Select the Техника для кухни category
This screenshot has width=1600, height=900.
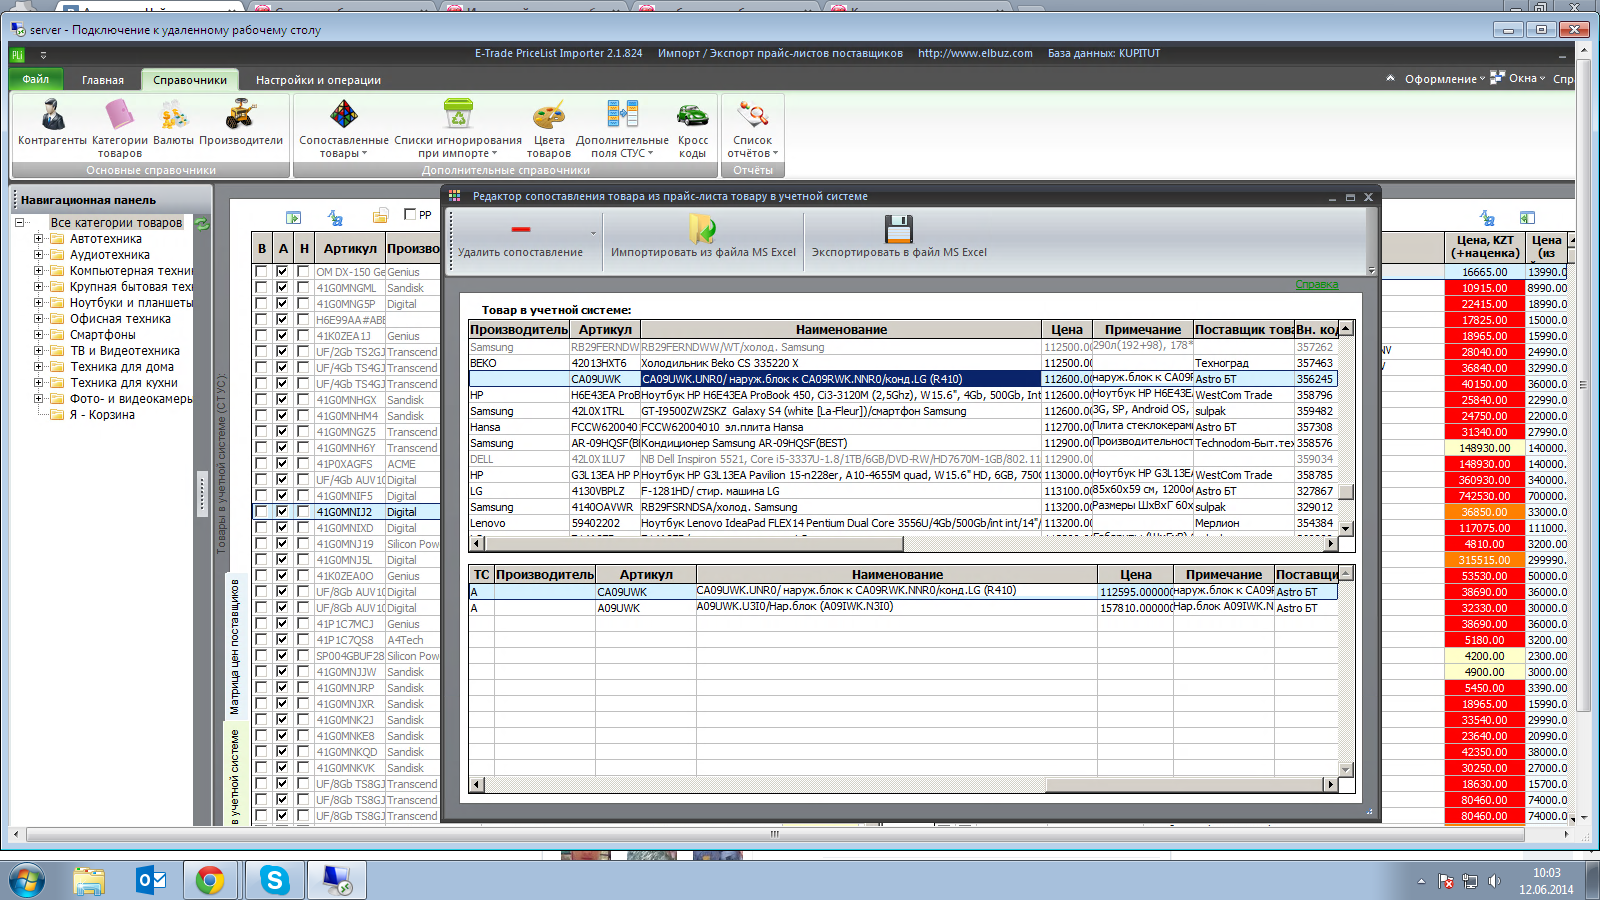[x=124, y=383]
